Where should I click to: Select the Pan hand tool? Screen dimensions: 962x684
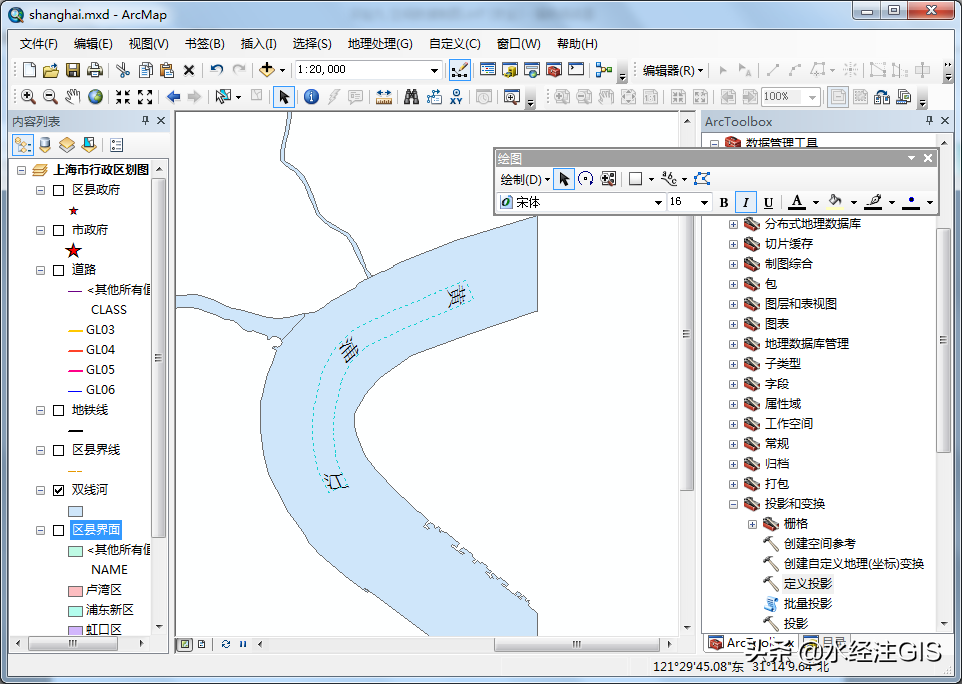coord(73,96)
